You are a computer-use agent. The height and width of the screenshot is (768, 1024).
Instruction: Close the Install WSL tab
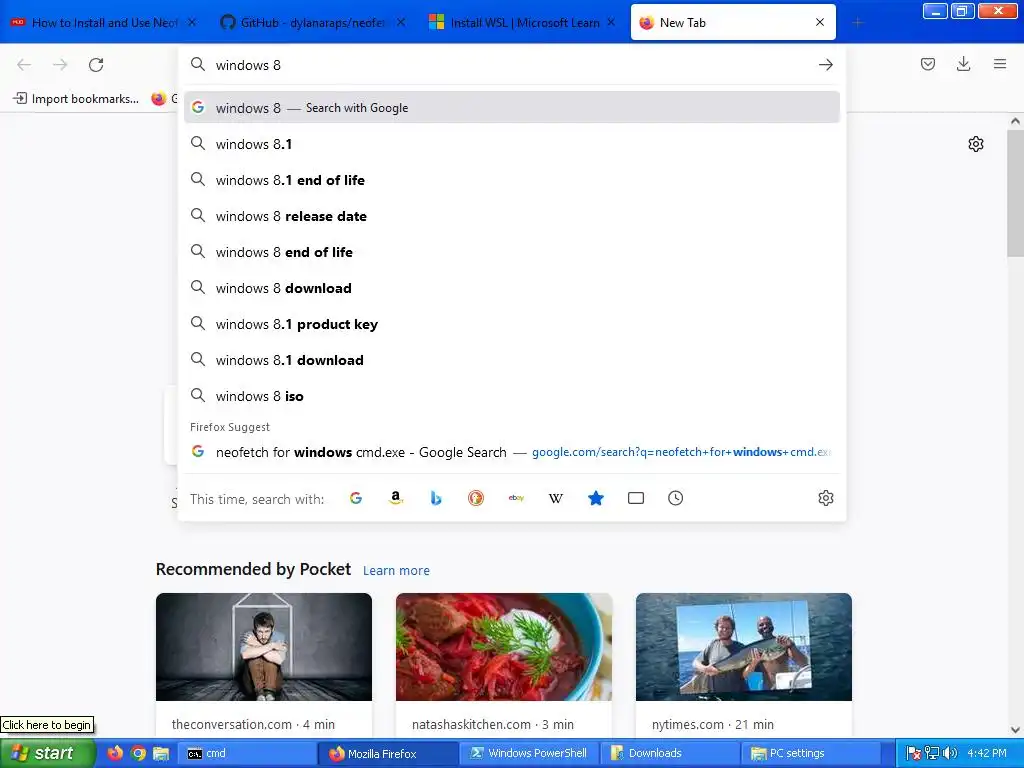click(611, 22)
